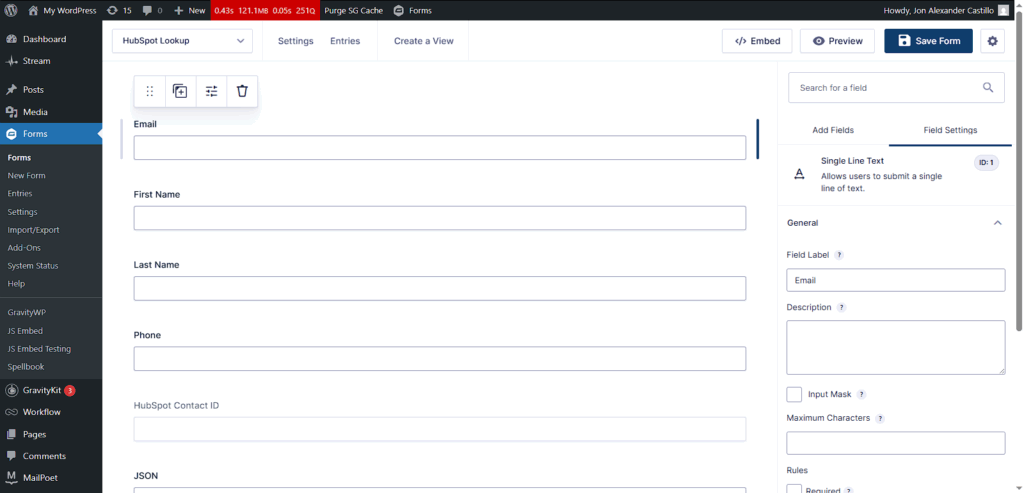
Task: Click Field Label help question mark icon
Action: point(839,255)
